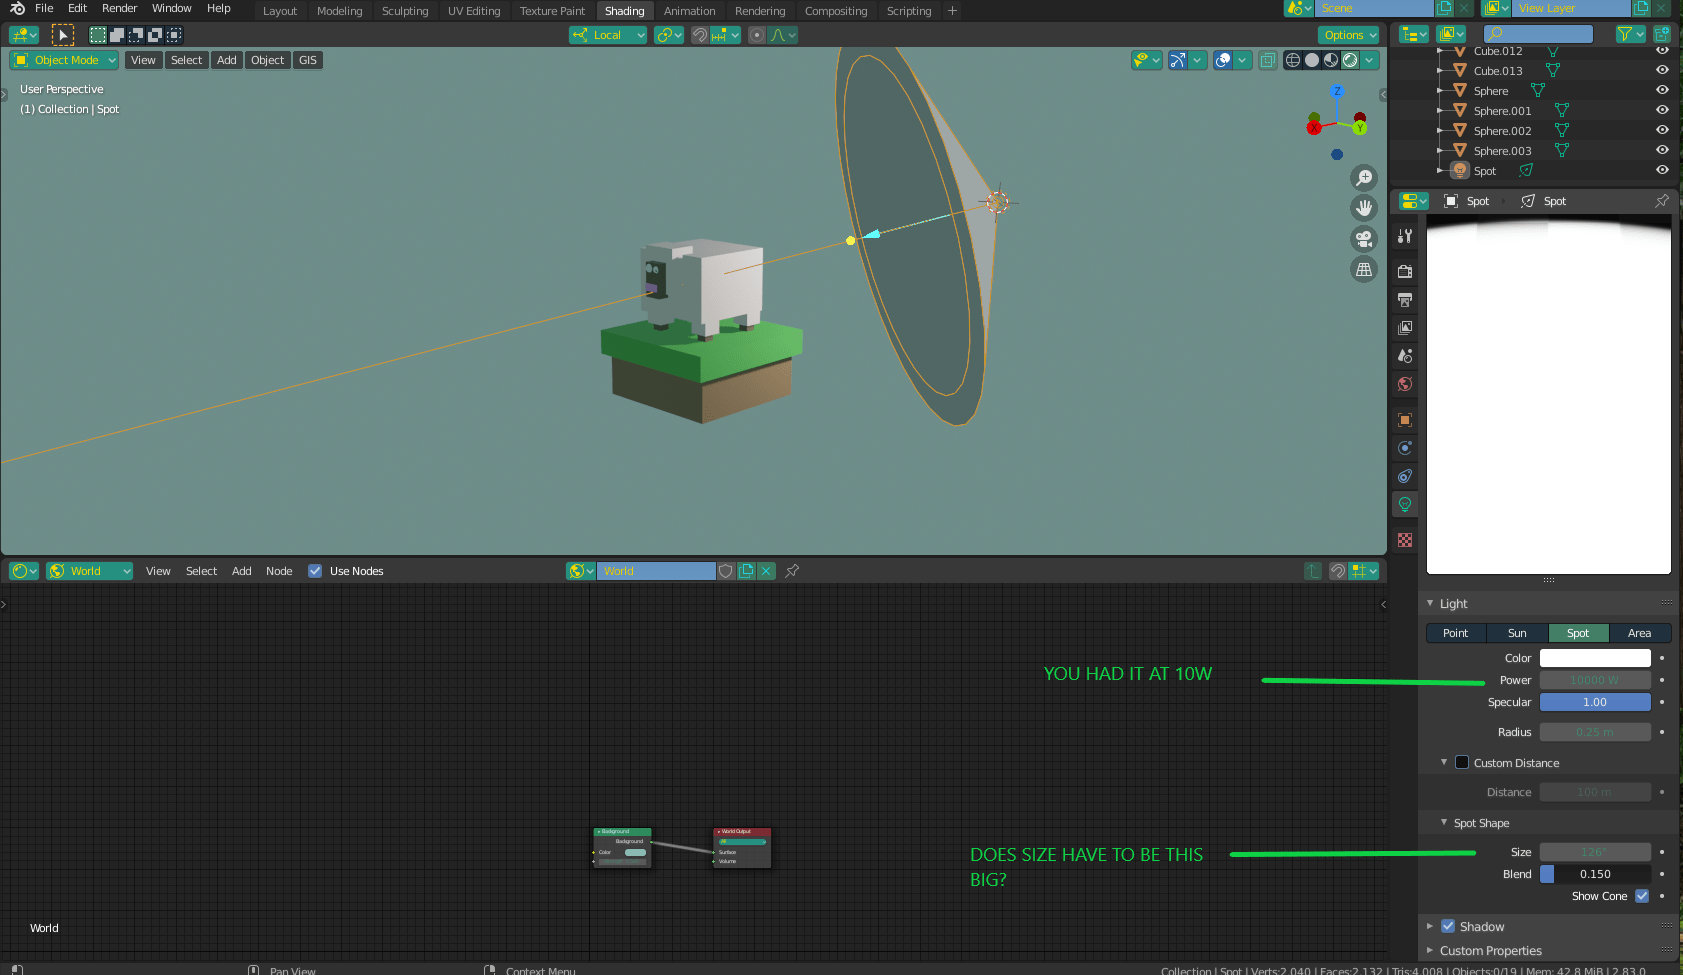Open the Physics properties tab
Image resolution: width=1683 pixels, height=975 pixels.
(1405, 448)
